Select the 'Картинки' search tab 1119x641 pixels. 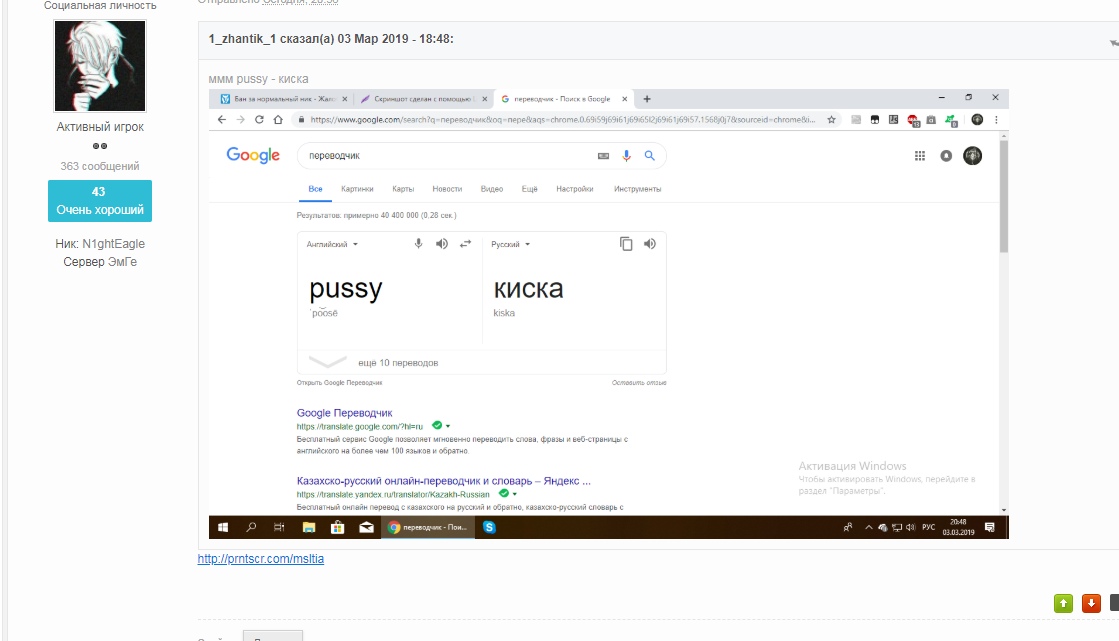[x=358, y=189]
